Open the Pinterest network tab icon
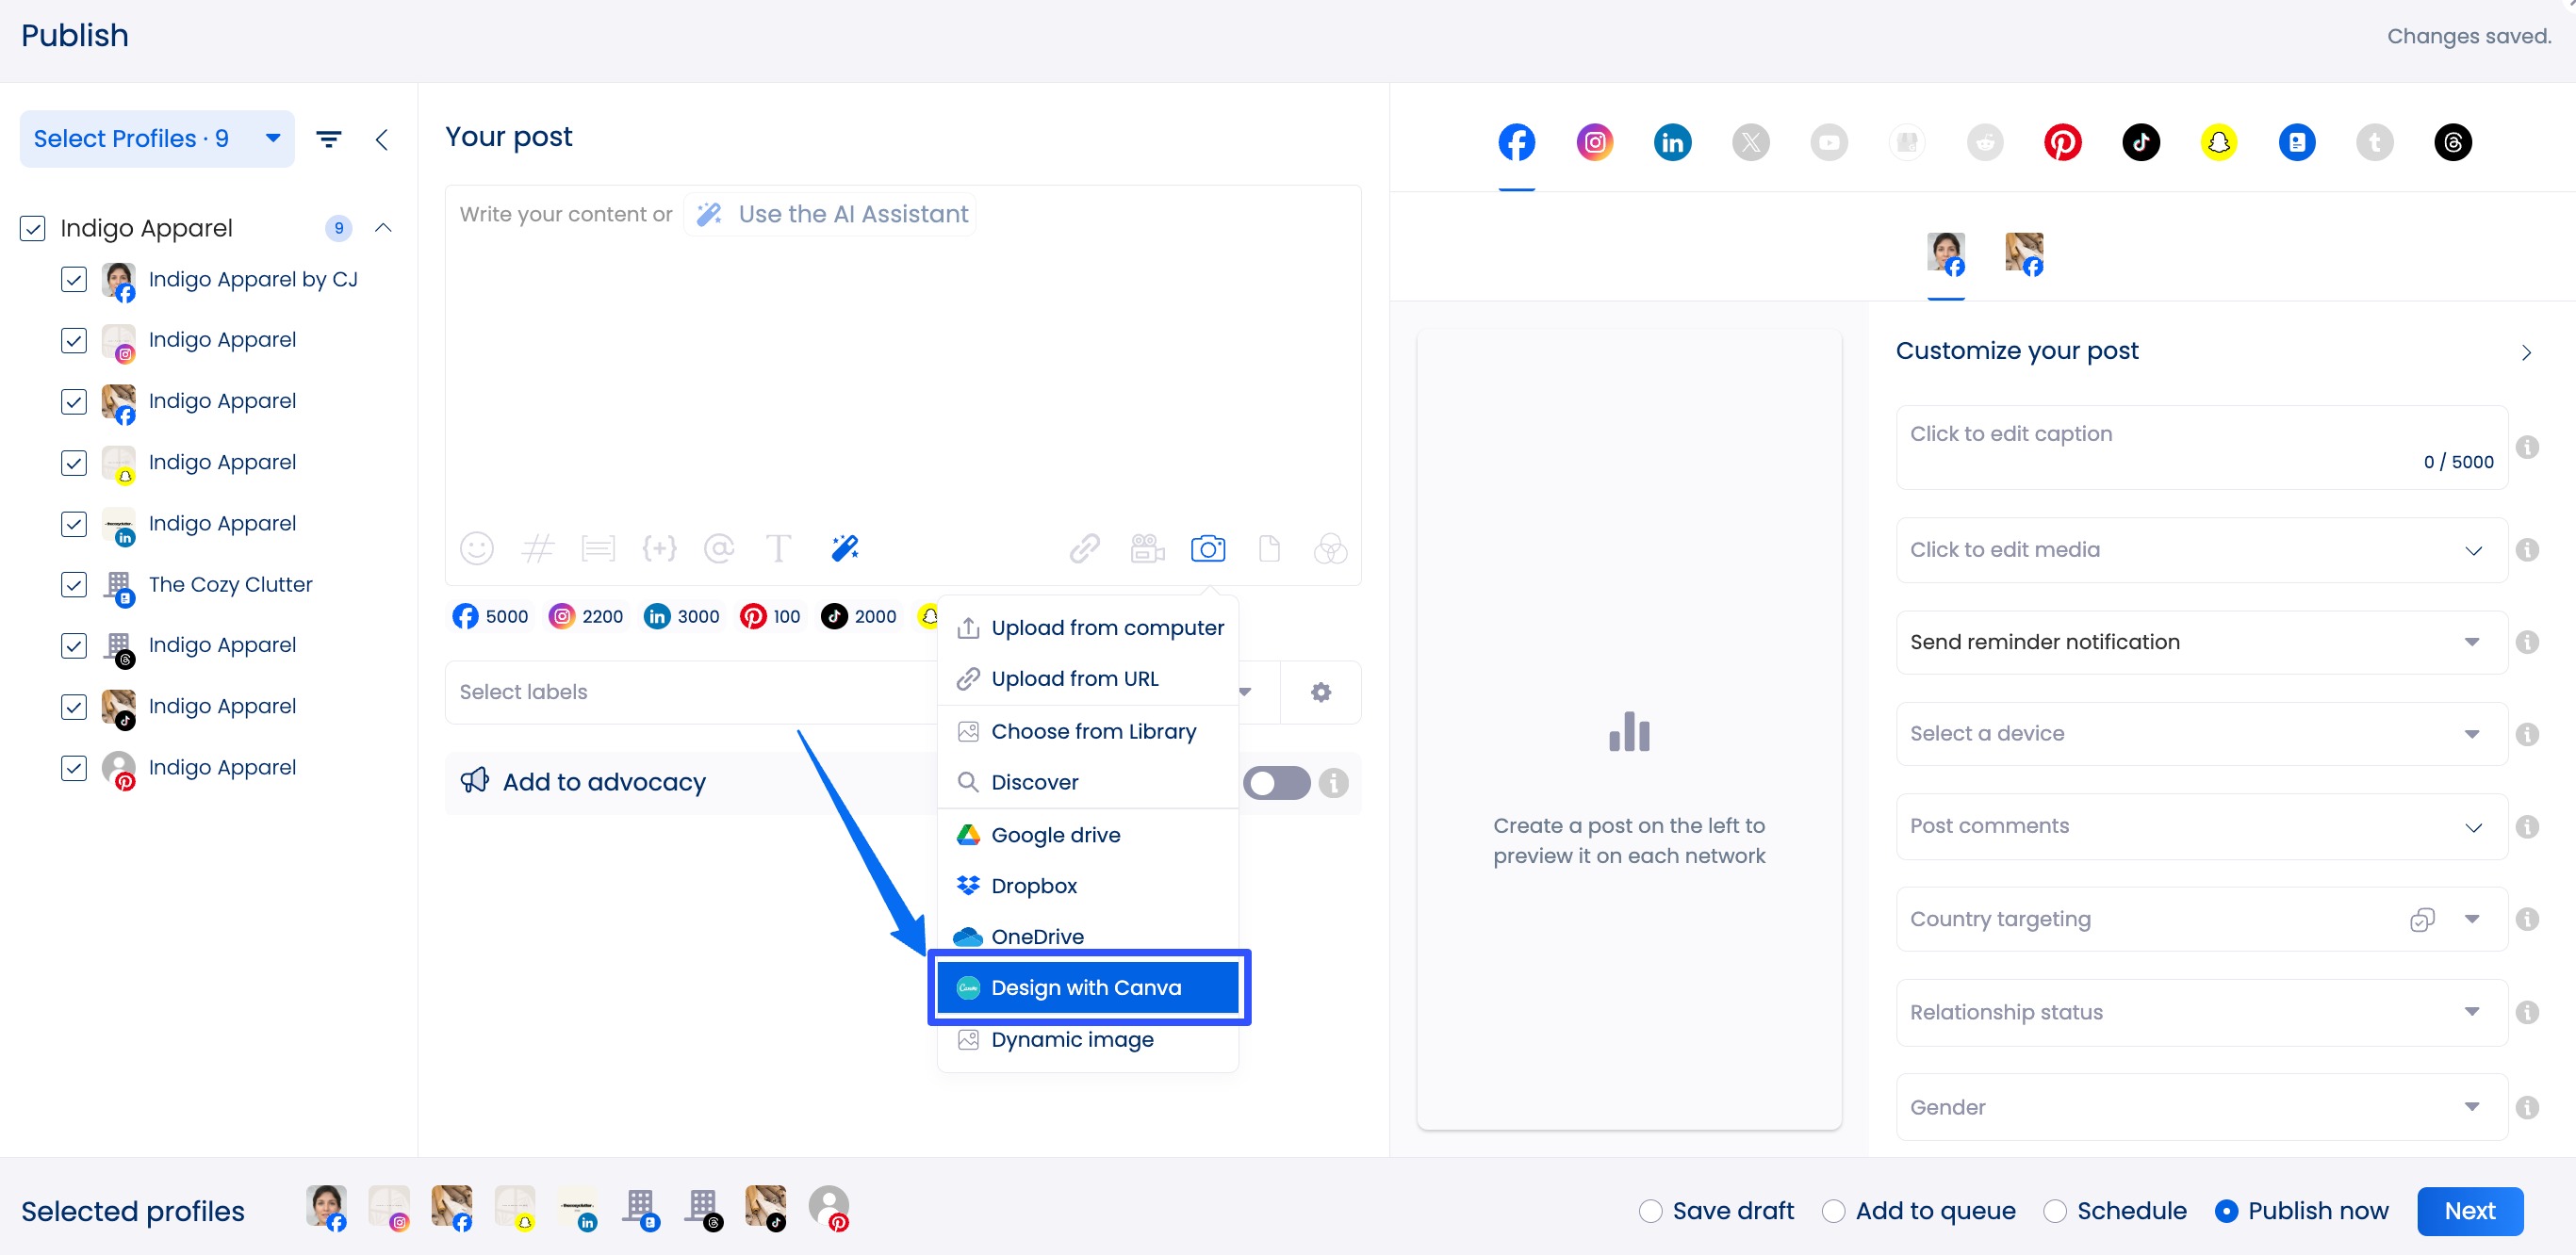The image size is (2576, 1255). [2062, 142]
